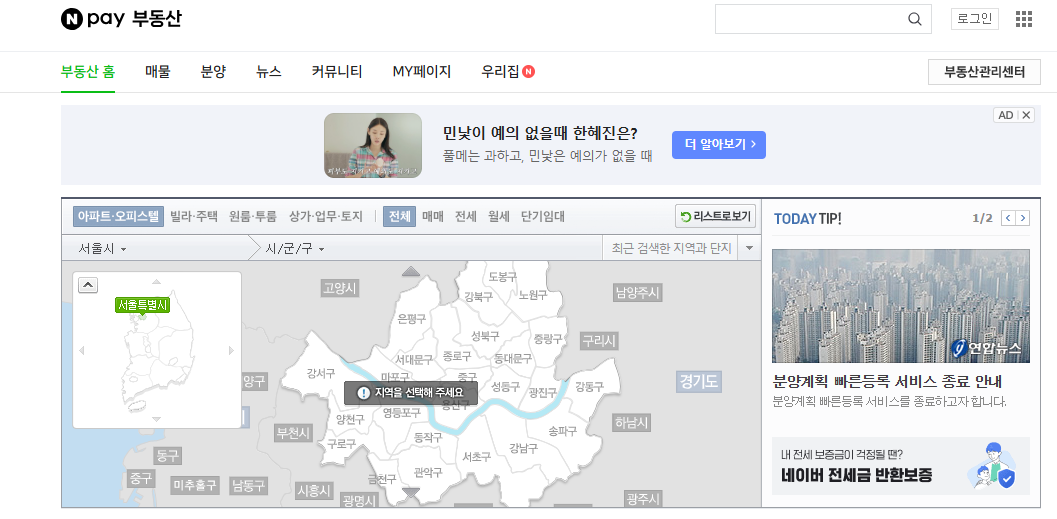Image resolution: width=1057 pixels, height=519 pixels.
Task: Select 관악구 on the map
Action: (427, 472)
